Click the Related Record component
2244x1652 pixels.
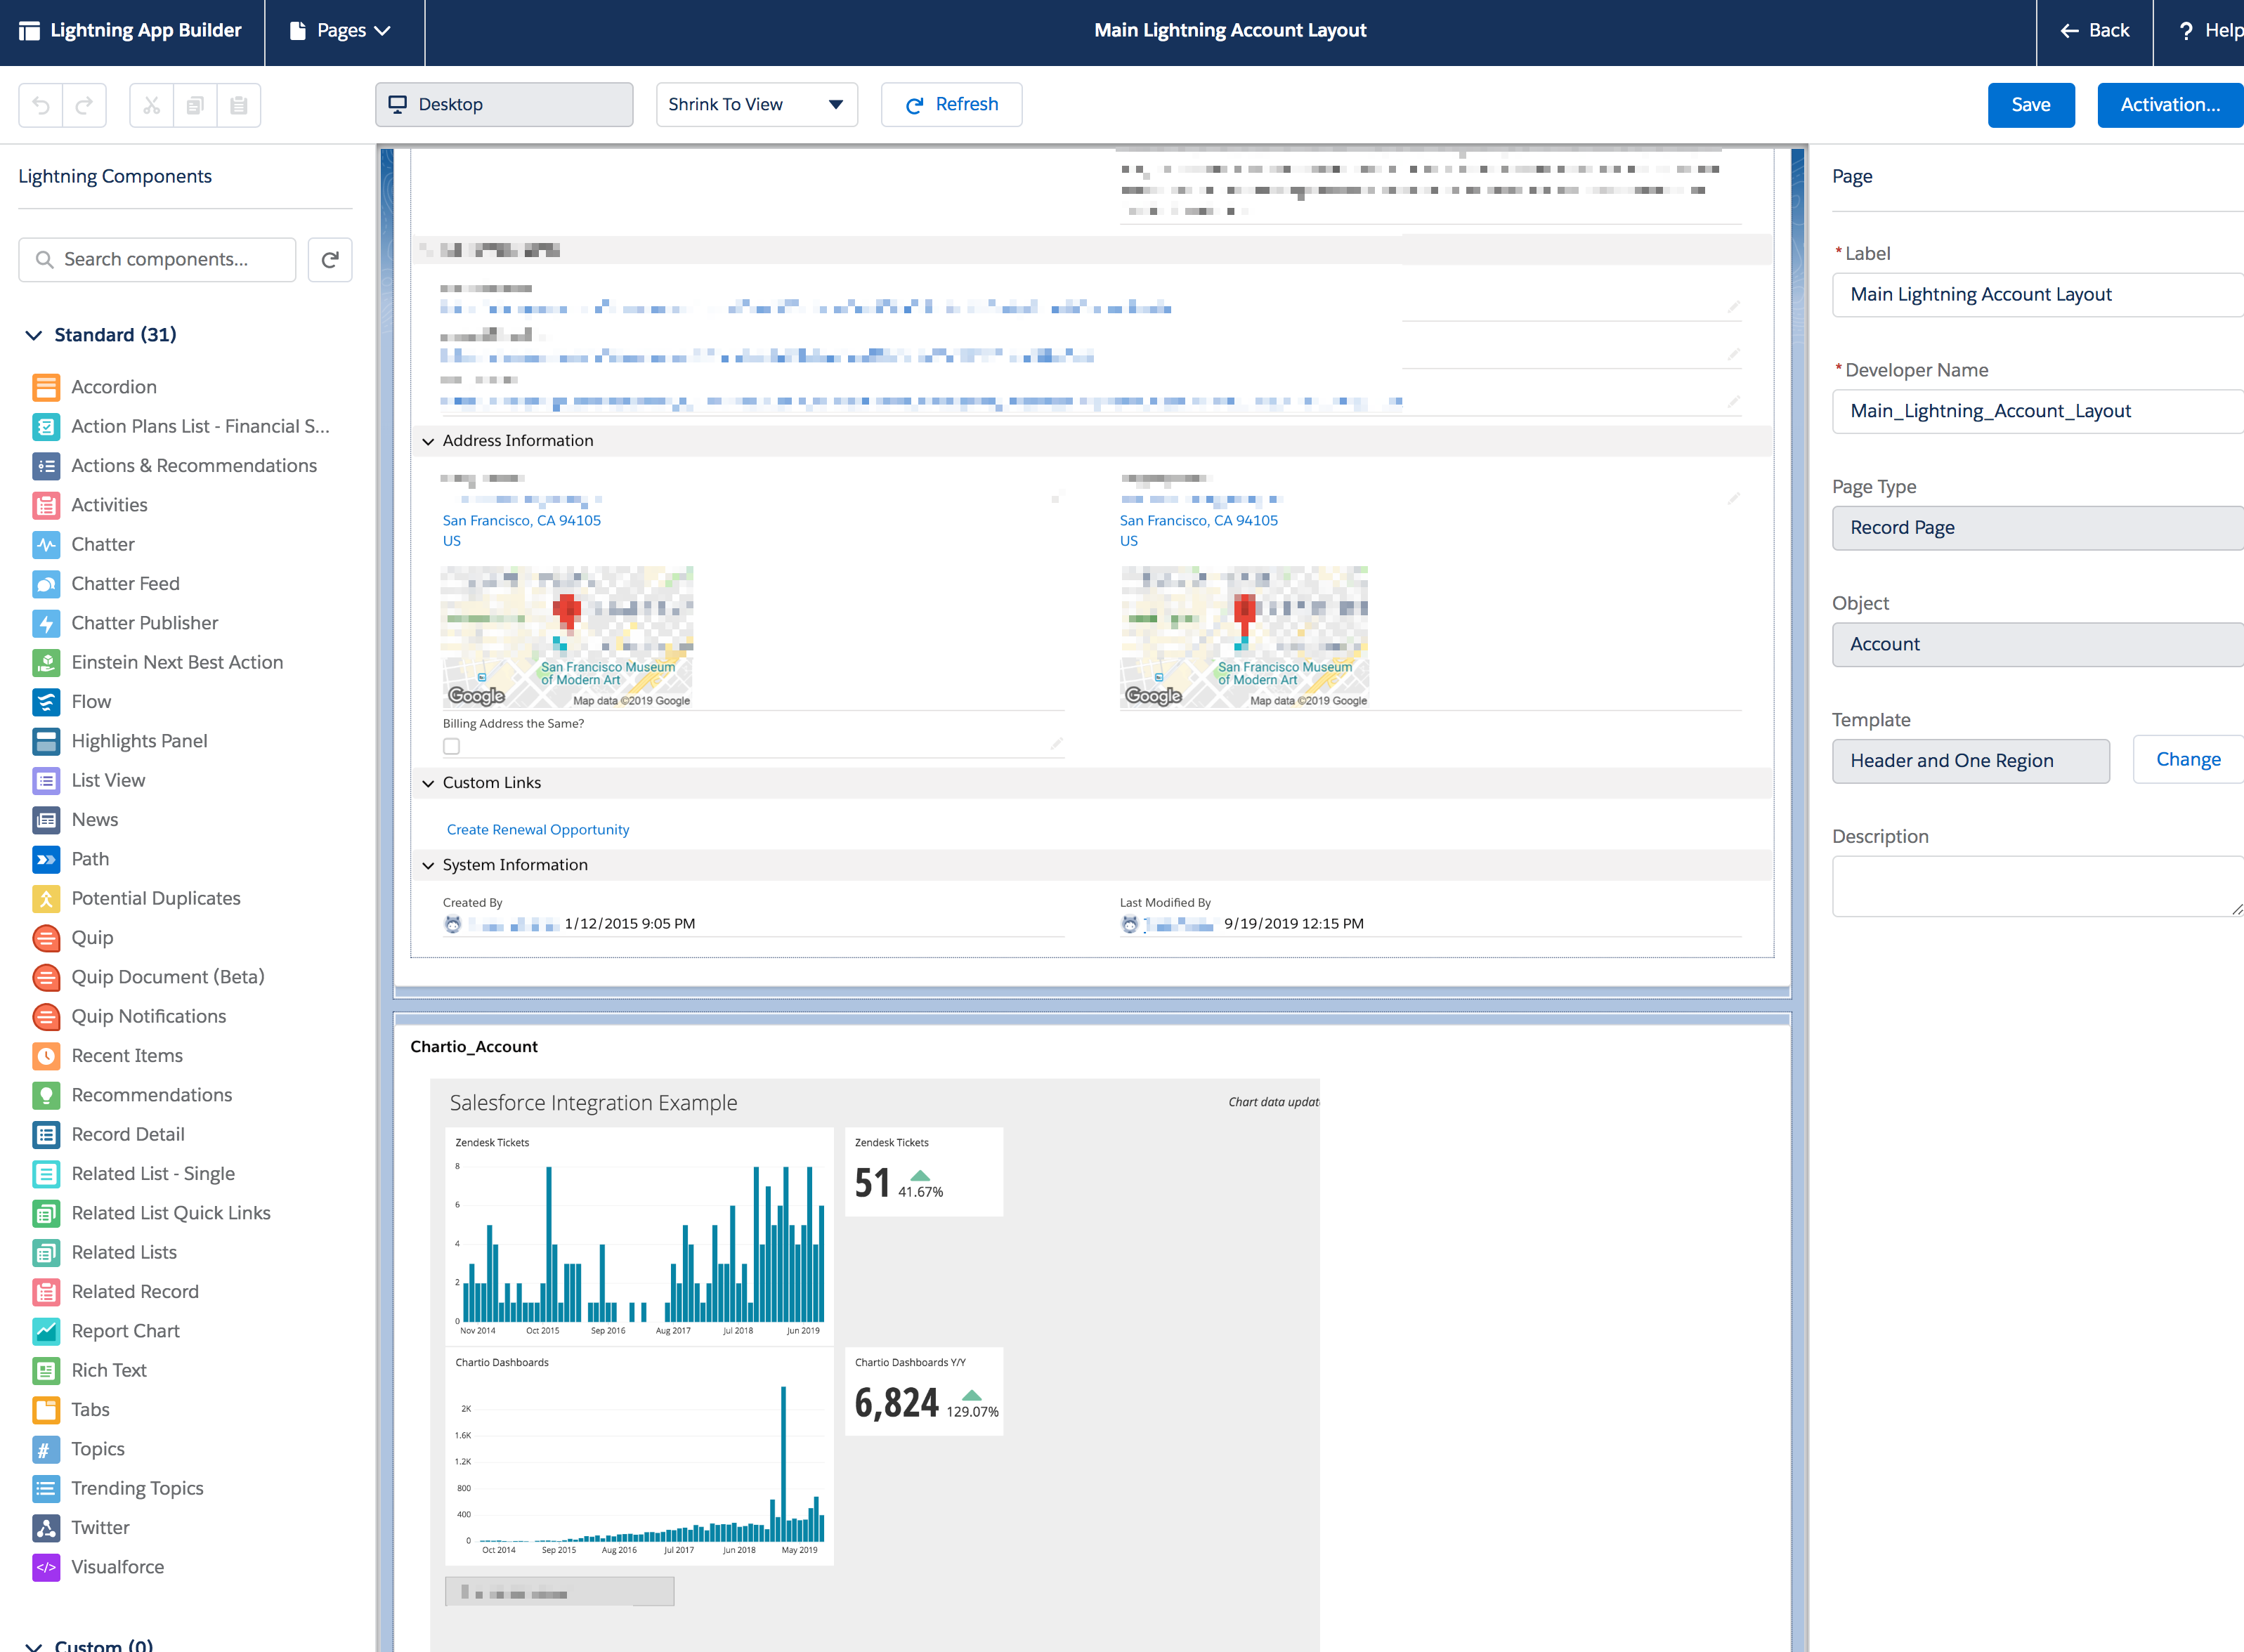(135, 1292)
